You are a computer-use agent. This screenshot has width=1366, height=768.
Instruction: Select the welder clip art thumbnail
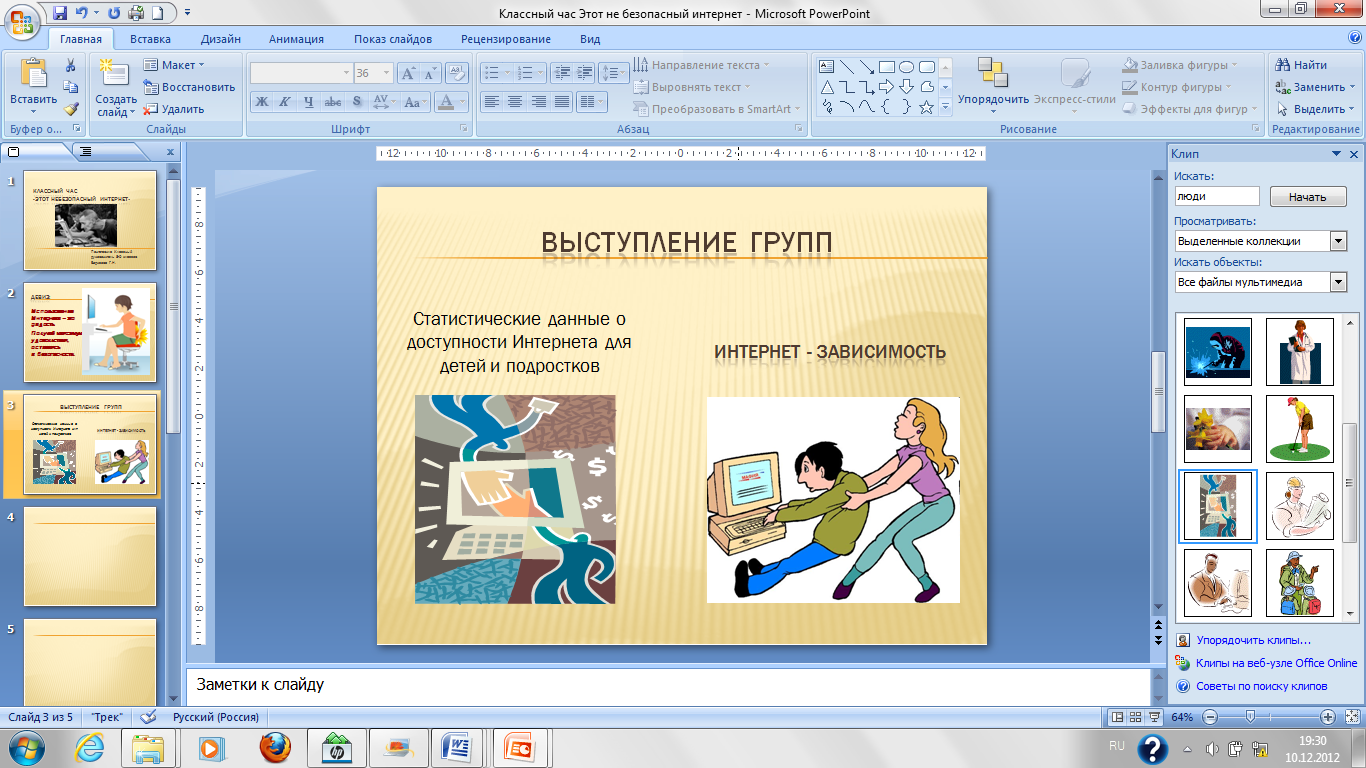(1217, 351)
